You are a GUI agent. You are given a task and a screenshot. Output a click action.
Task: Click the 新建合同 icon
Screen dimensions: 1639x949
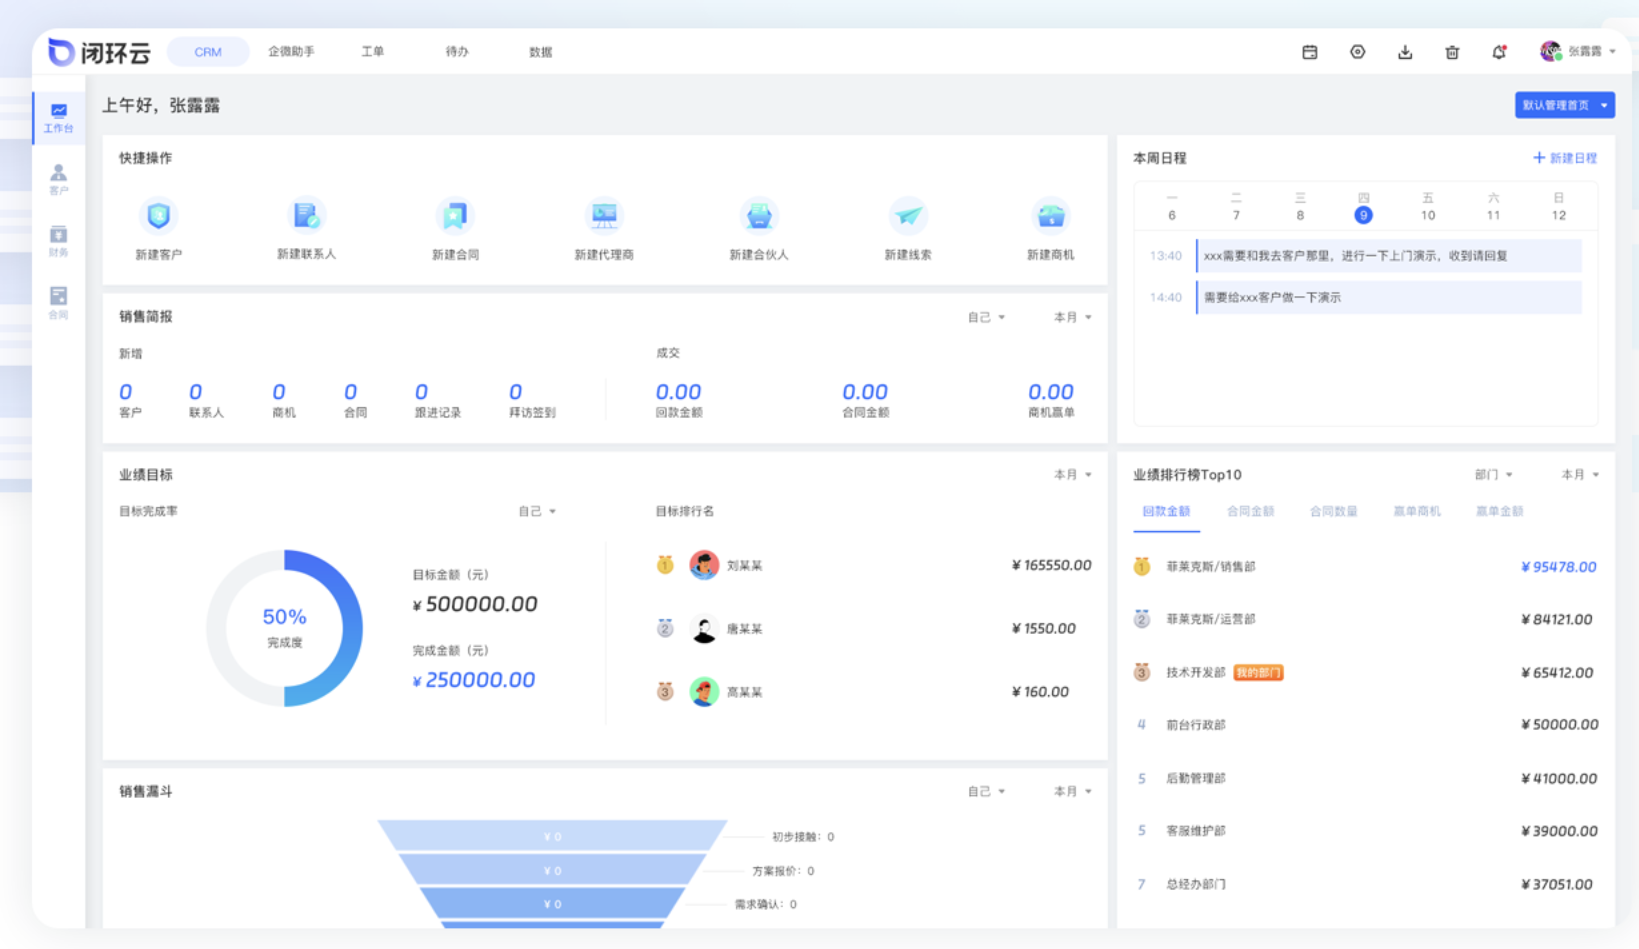tap(455, 216)
